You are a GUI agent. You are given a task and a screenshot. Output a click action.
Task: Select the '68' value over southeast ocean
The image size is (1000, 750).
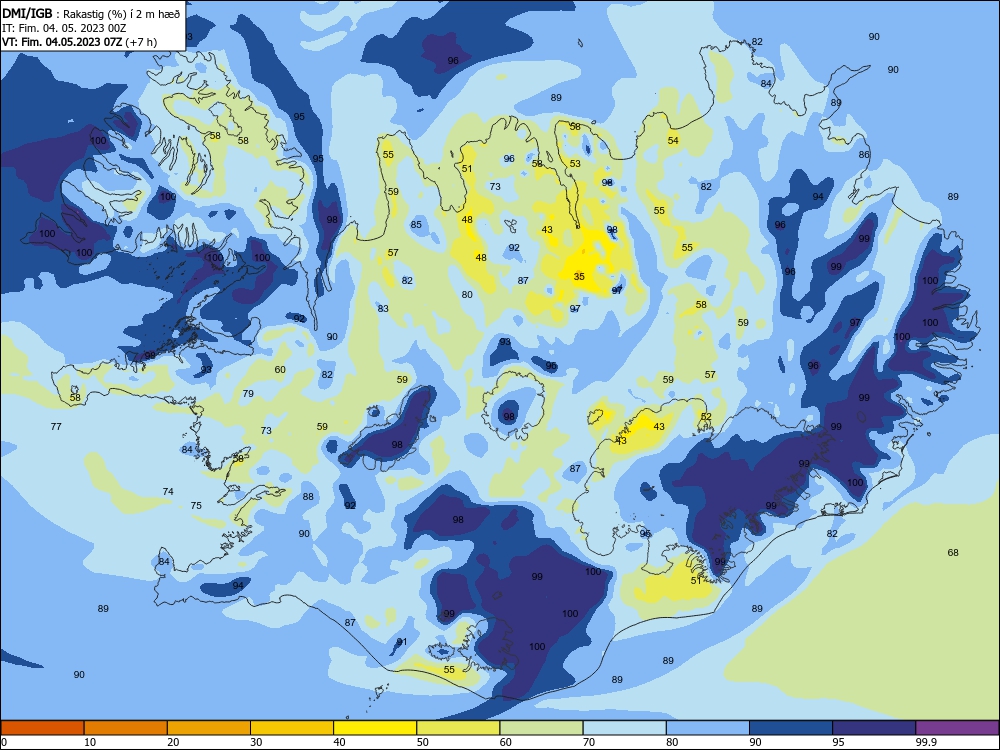[953, 552]
